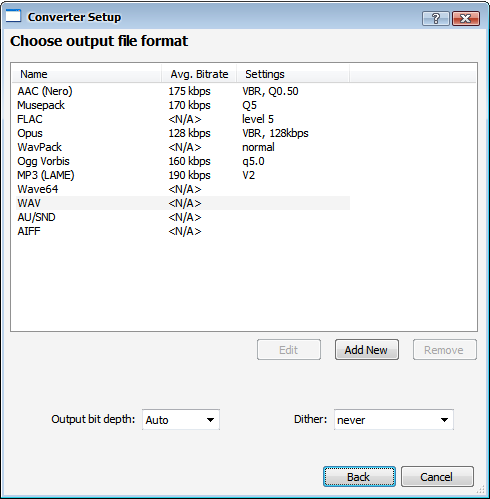The image size is (490, 499).
Task: Click the 160 kbps bitrate value
Action: 189,161
